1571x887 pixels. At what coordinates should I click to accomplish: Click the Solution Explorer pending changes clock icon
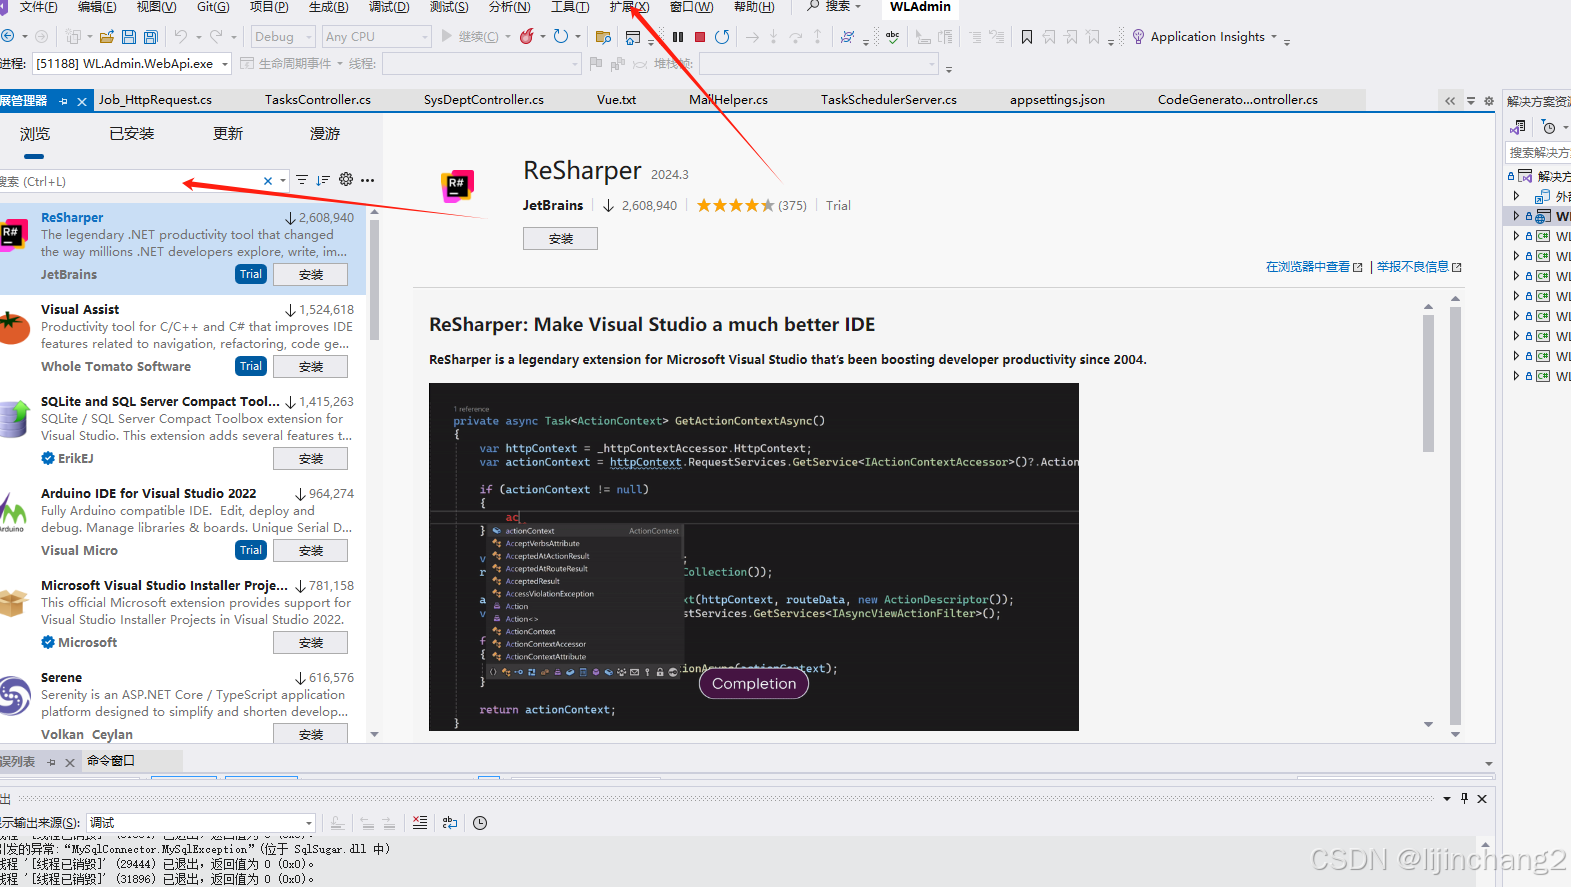(x=1549, y=127)
